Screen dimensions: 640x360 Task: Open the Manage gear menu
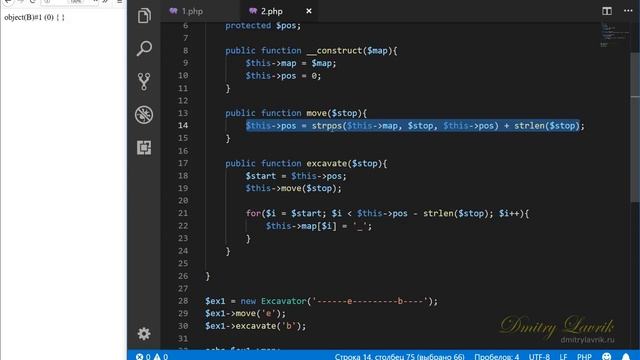click(144, 334)
